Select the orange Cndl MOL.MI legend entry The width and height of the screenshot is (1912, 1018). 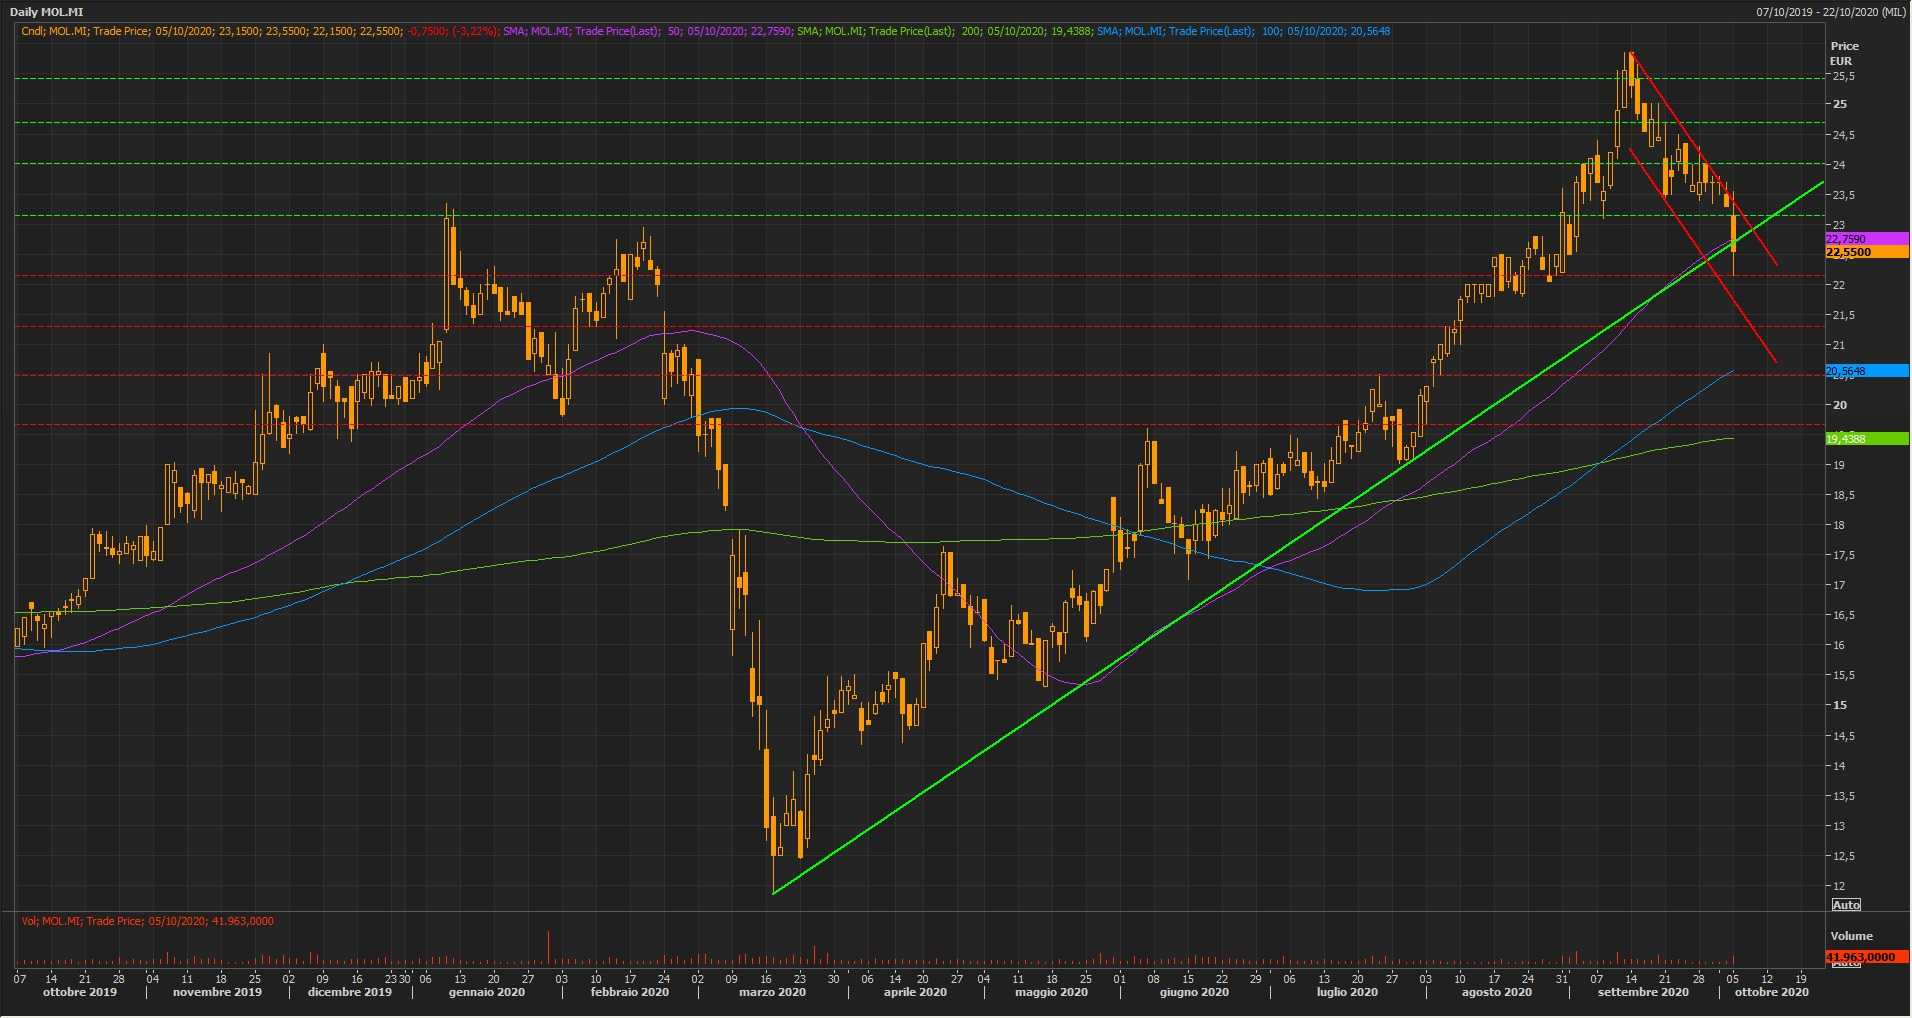coord(260,32)
